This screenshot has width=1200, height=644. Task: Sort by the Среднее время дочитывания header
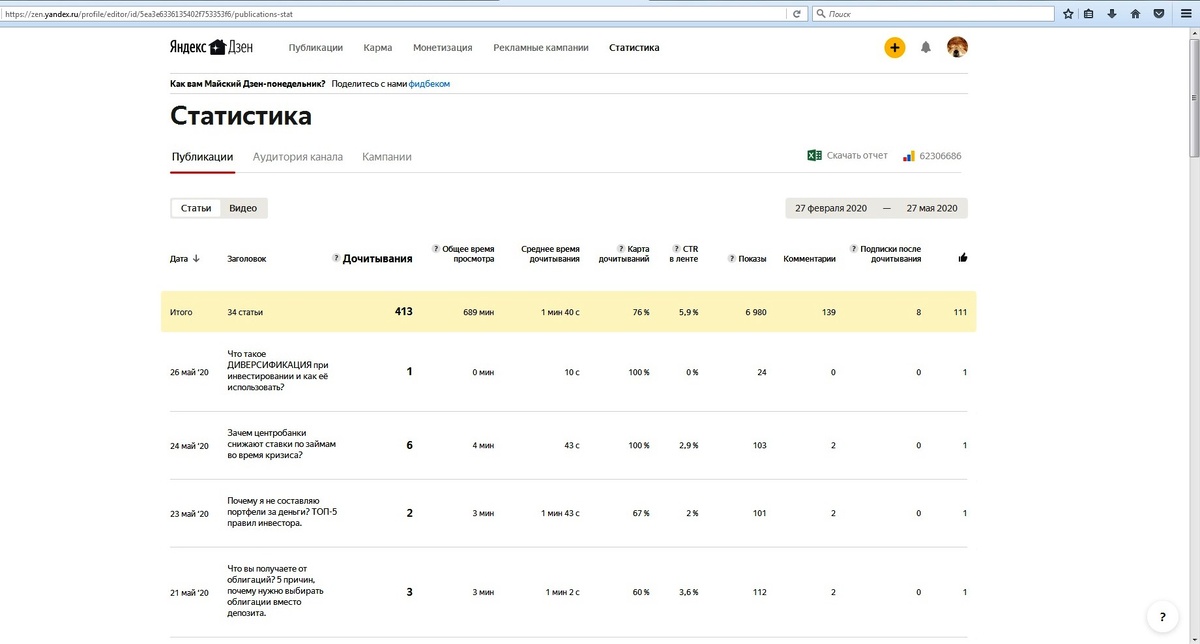click(550, 253)
